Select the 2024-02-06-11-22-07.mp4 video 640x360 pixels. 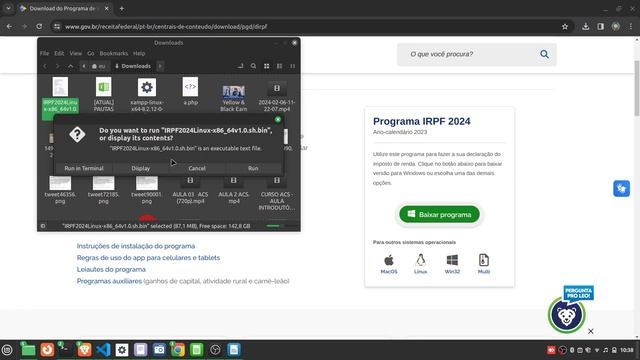point(277,97)
